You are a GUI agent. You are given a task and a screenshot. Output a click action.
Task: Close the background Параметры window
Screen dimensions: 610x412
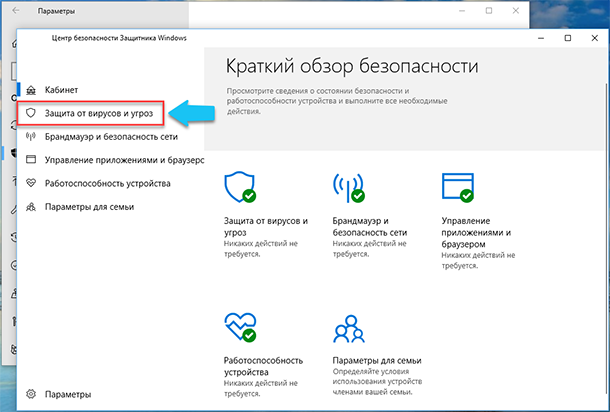(x=515, y=11)
